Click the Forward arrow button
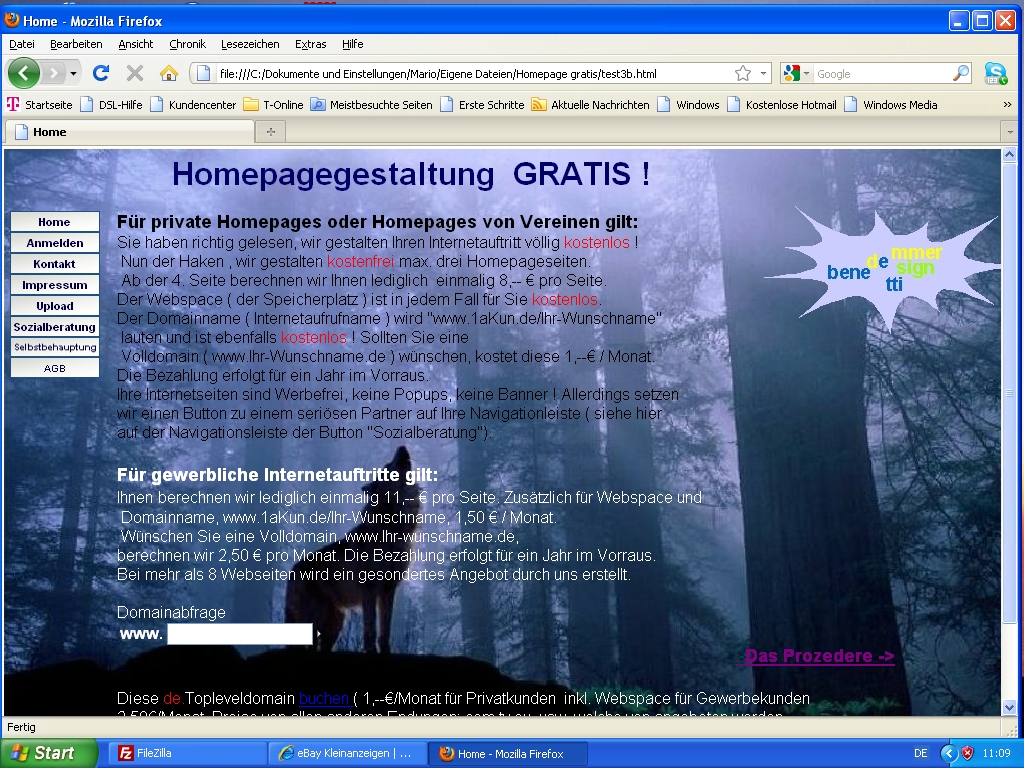This screenshot has width=1024, height=768. point(54,73)
